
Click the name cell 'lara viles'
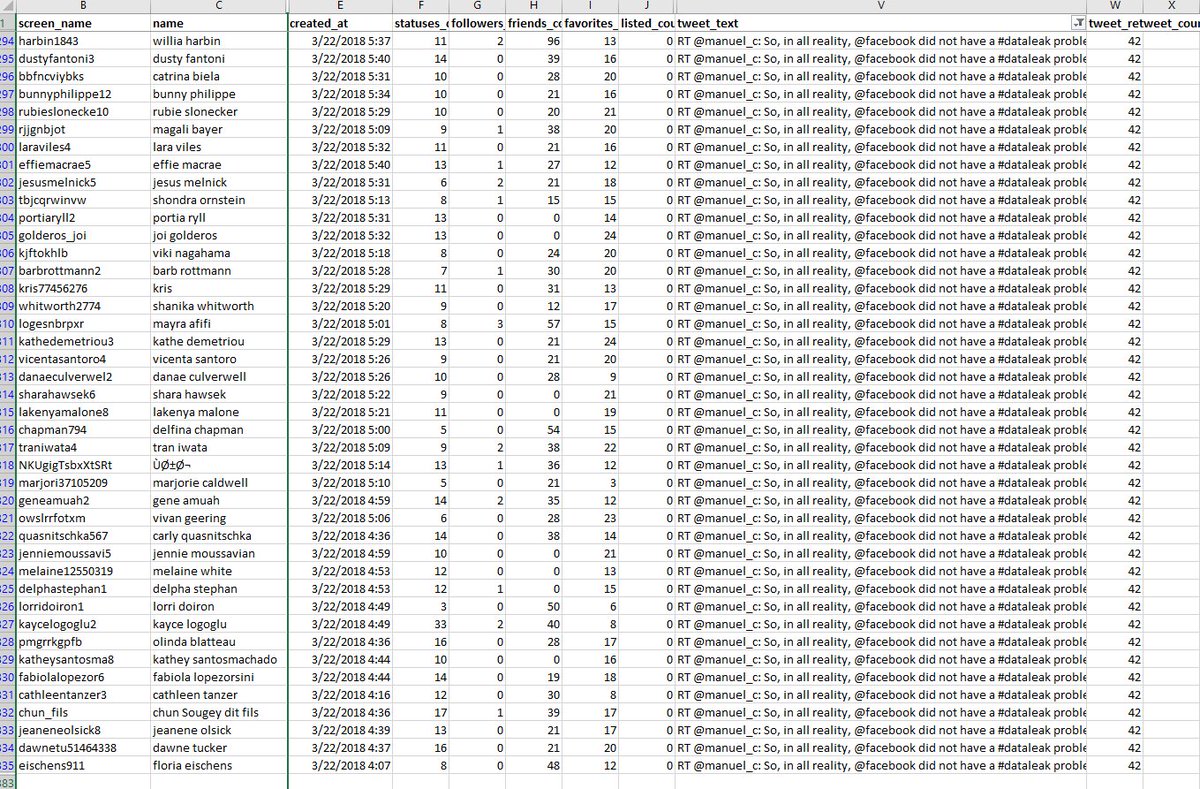[x=218, y=147]
